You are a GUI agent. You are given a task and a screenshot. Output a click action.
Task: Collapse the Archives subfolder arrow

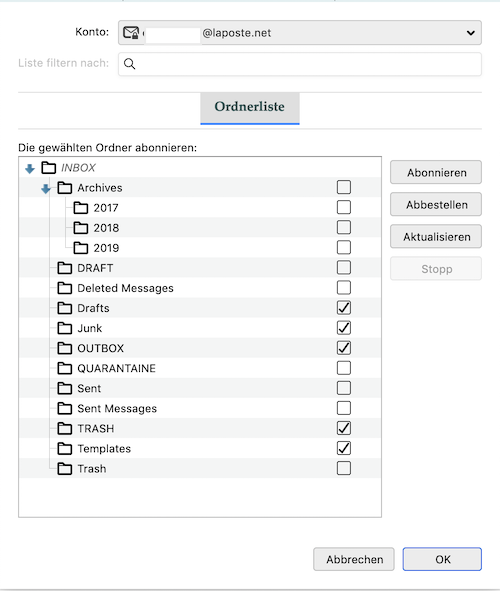tap(46, 188)
